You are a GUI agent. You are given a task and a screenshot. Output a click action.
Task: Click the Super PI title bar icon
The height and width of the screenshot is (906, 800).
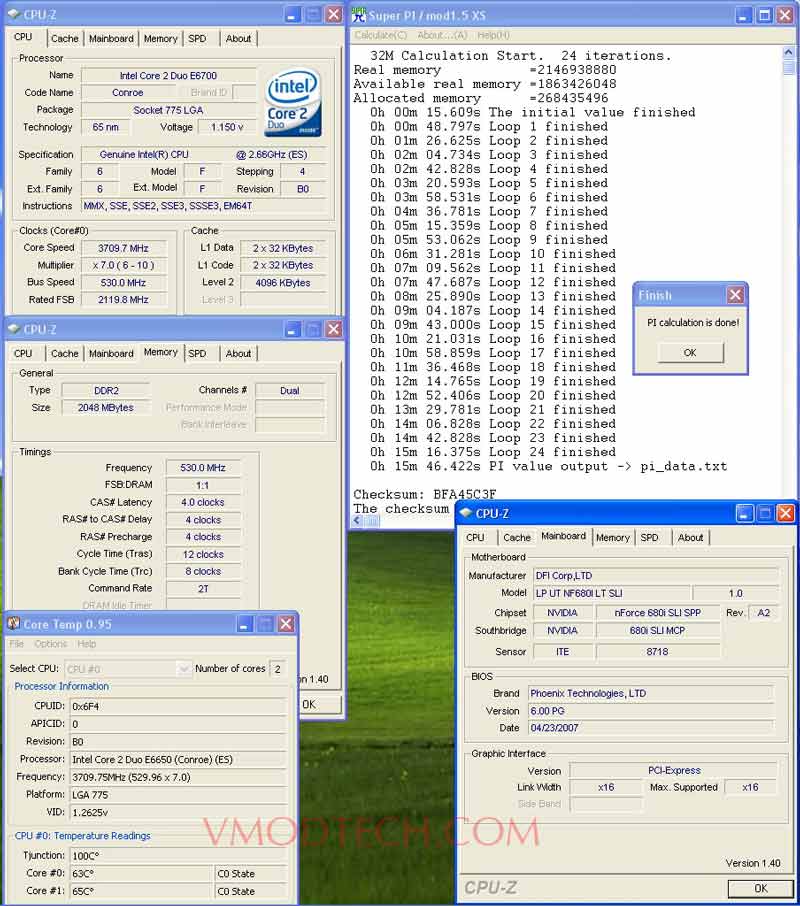[359, 14]
